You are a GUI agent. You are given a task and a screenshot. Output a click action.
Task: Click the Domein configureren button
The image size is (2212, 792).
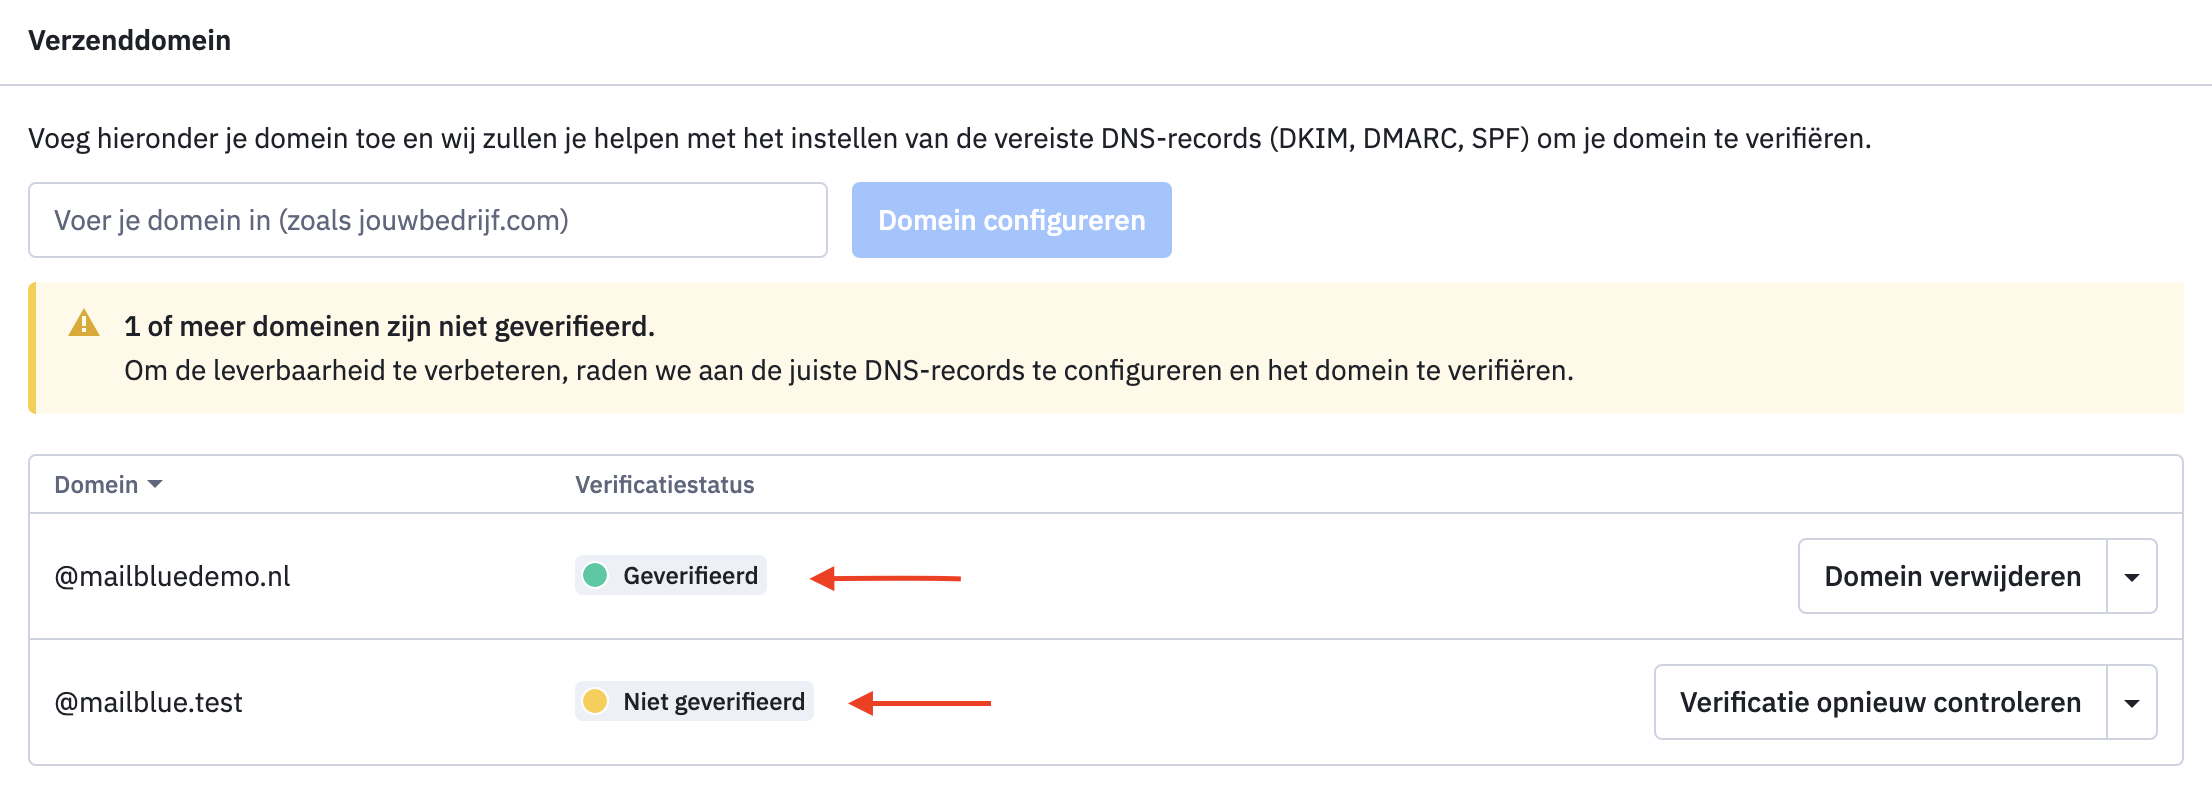(x=1012, y=220)
